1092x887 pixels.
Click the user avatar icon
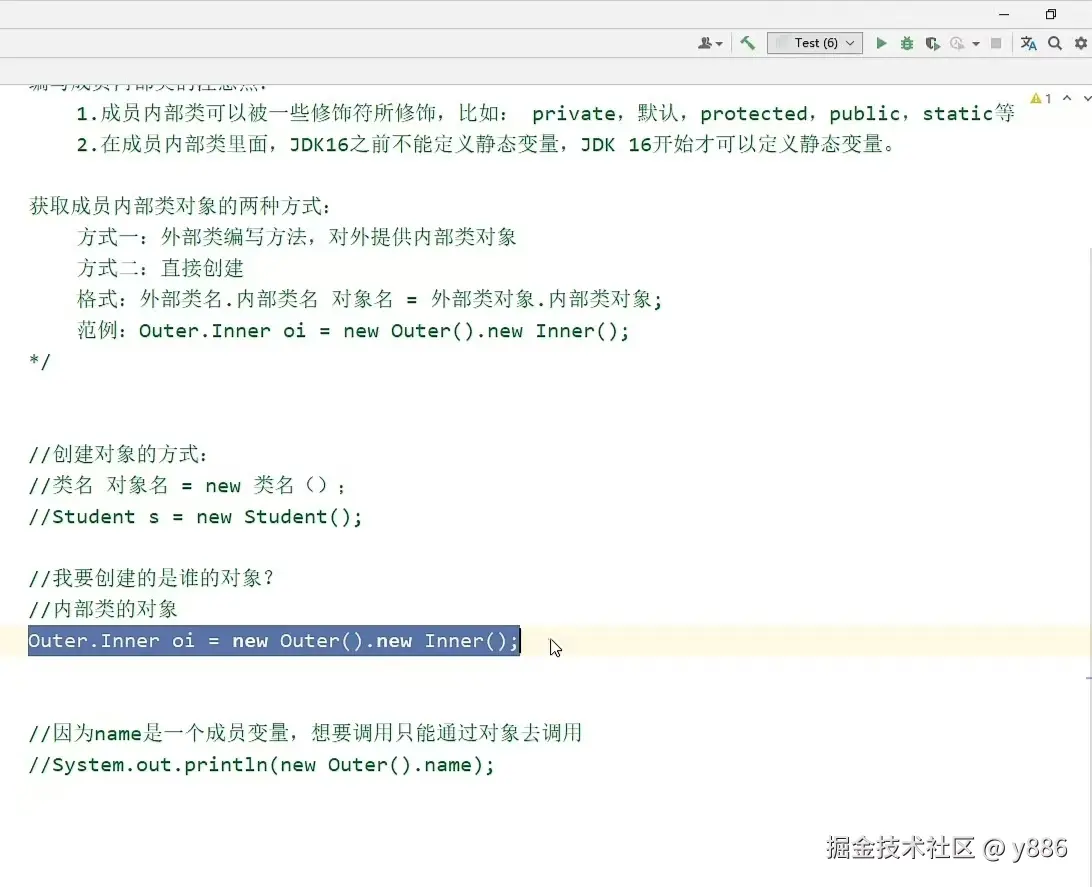click(x=704, y=44)
